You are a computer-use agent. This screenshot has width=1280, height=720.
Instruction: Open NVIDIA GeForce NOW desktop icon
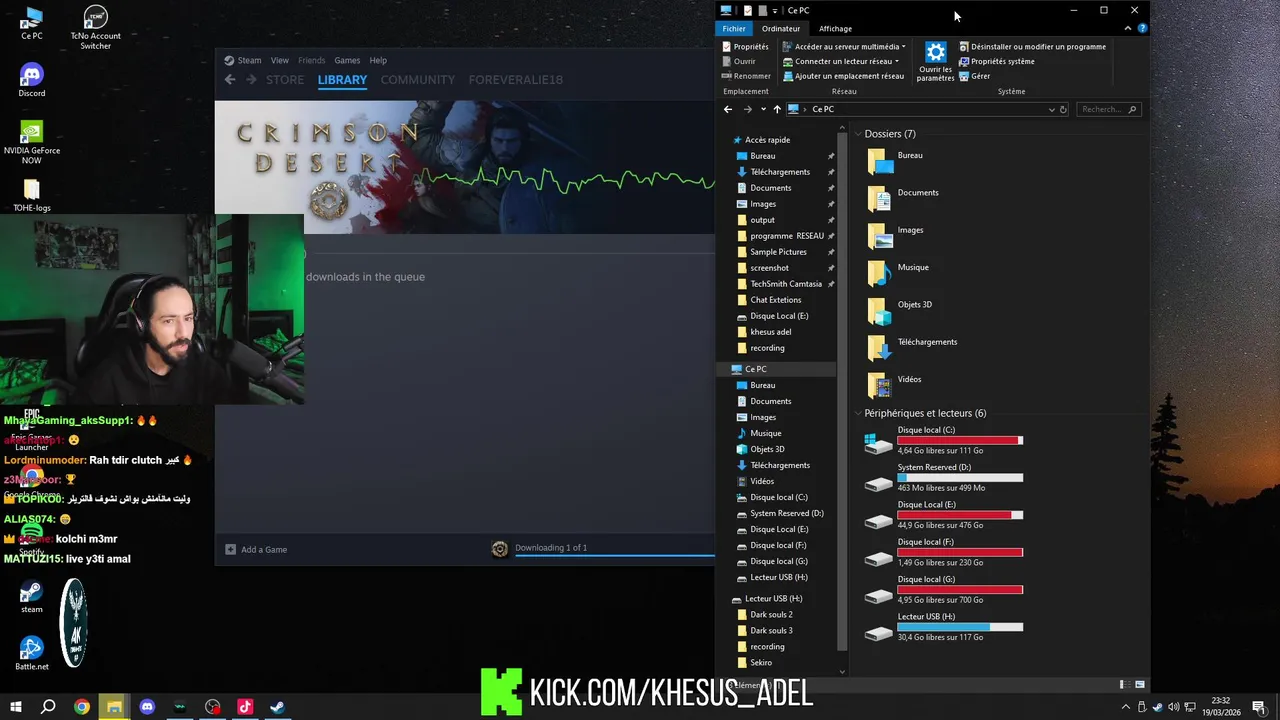[31, 142]
